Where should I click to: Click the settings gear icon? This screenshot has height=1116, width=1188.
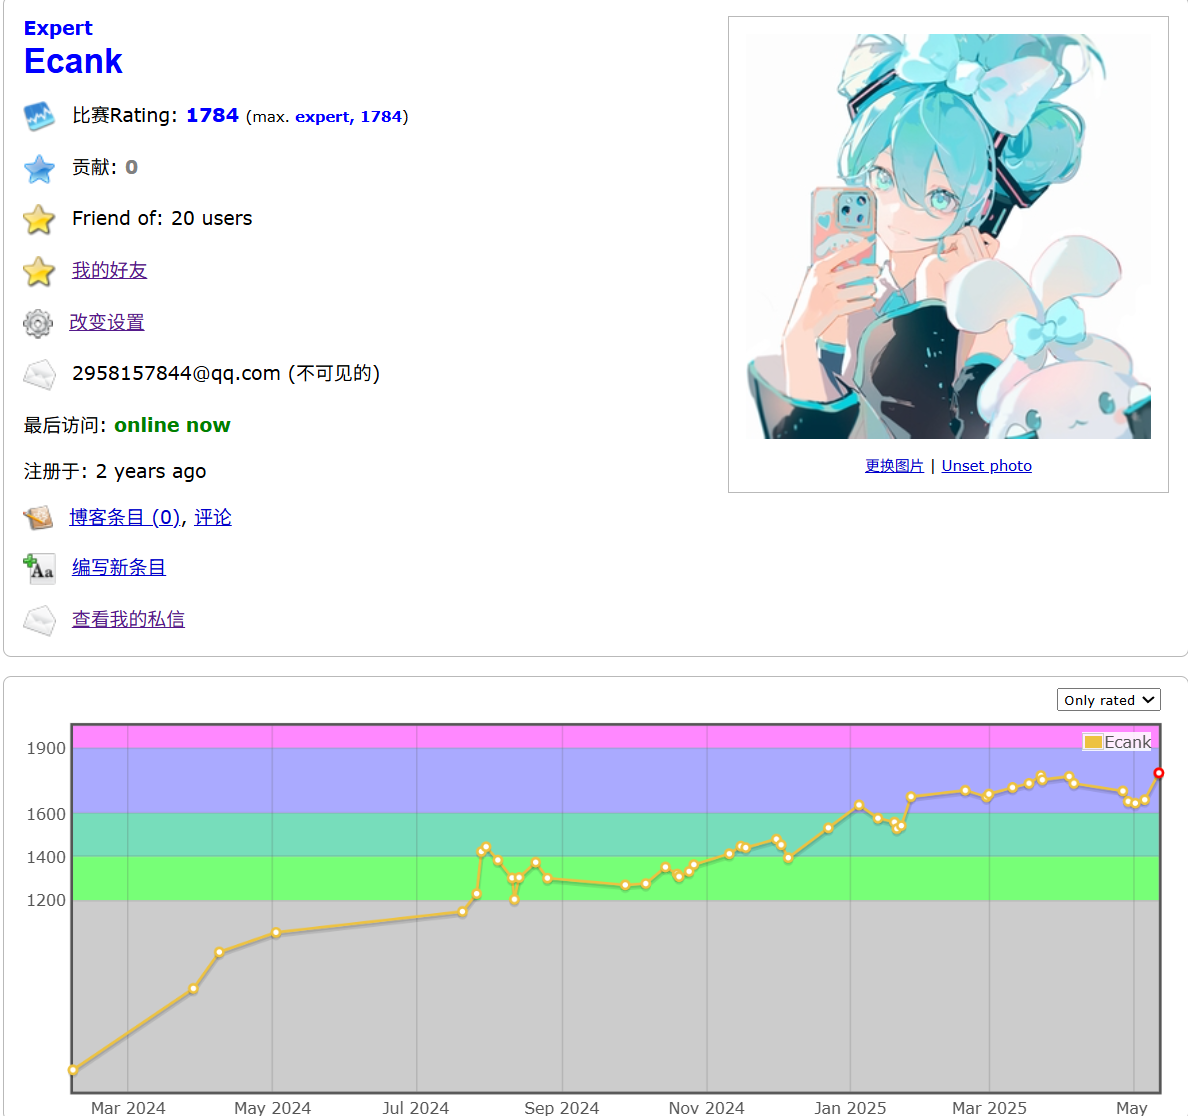38,324
